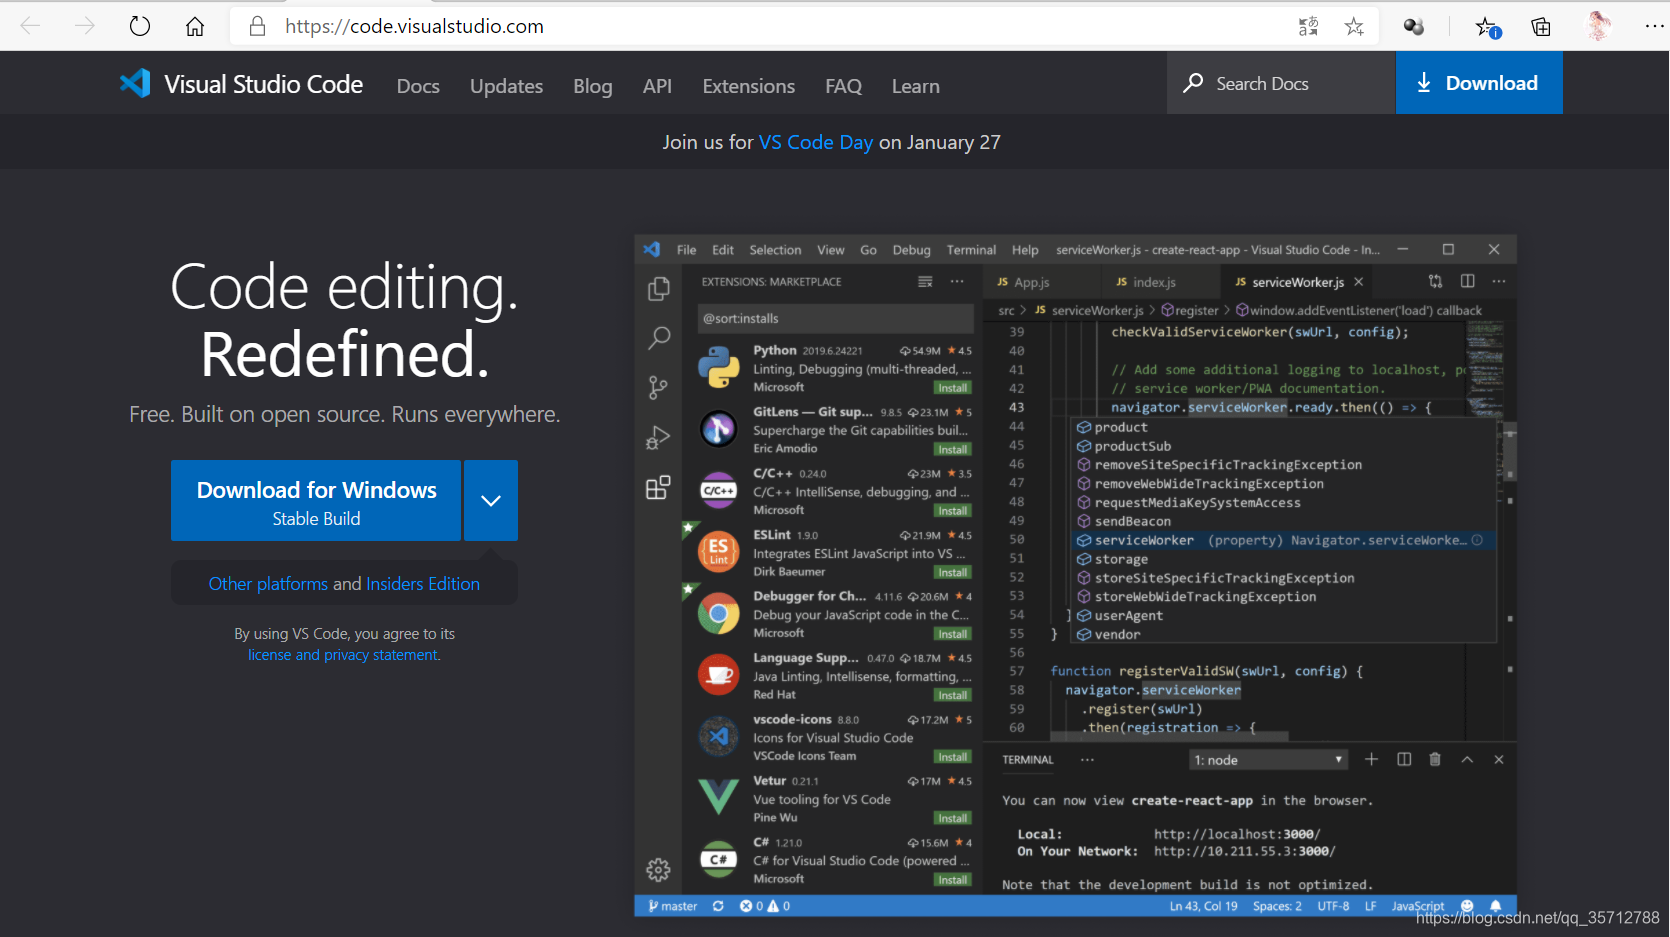Select serviceWorker in the autocomplete list
Viewport: 1670px width, 937px height.
[x=1285, y=540]
